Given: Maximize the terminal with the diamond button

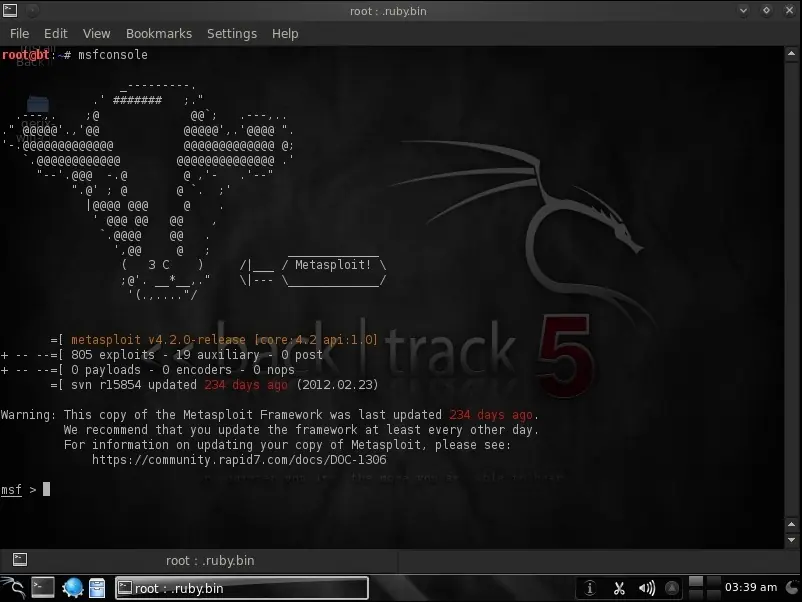Looking at the screenshot, I should point(766,11).
